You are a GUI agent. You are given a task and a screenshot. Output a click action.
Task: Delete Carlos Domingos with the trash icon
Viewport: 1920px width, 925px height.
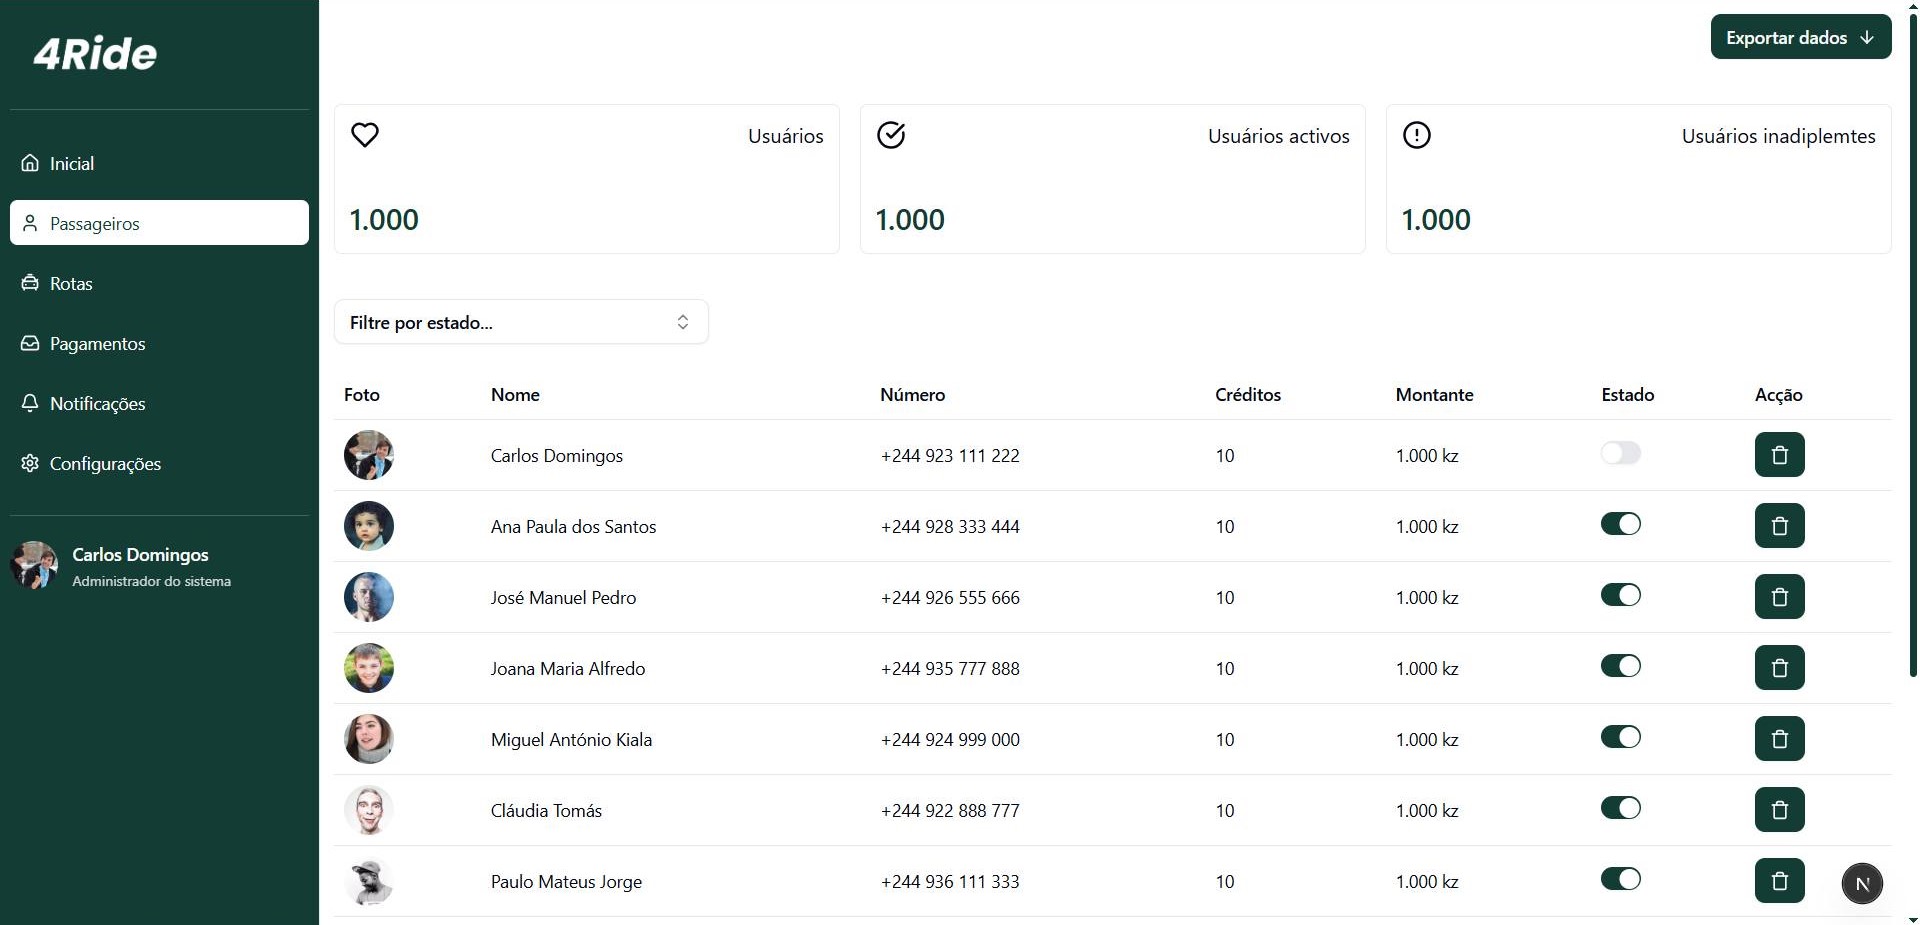(x=1779, y=454)
